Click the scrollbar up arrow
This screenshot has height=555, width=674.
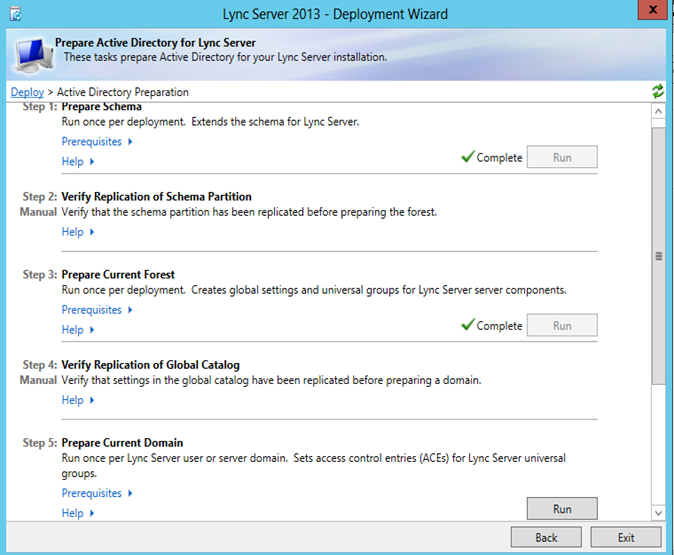click(x=658, y=108)
